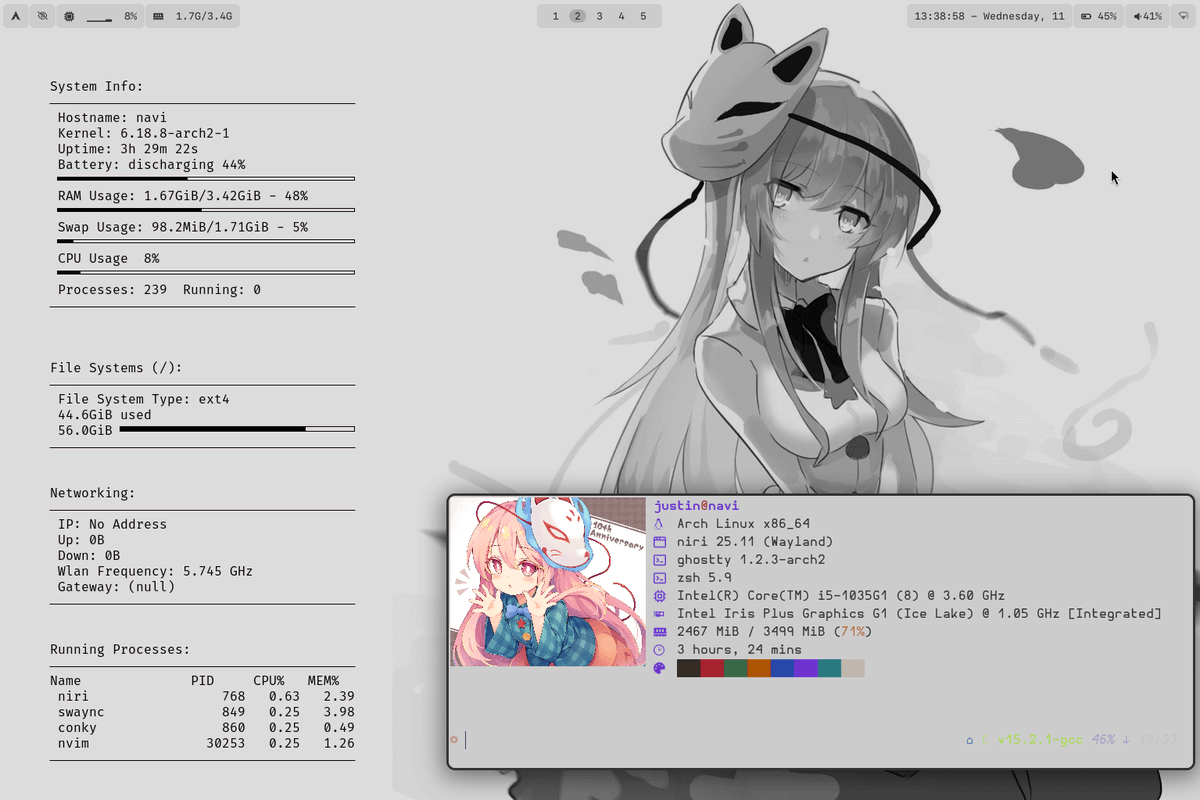The width and height of the screenshot is (1200, 800).
Task: Select the purple color block in the terminal palette
Action: pyautogui.click(x=806, y=668)
